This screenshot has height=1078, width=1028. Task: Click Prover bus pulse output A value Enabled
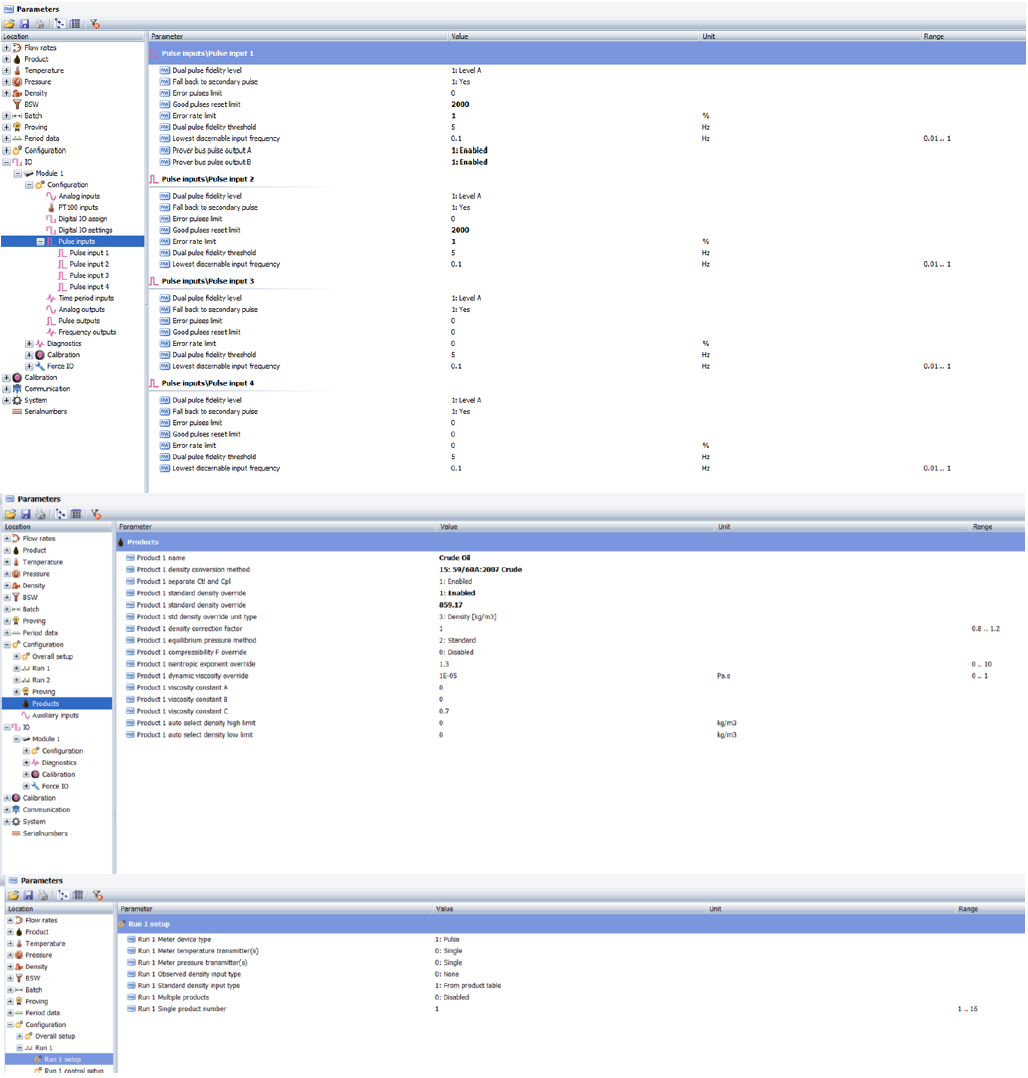point(469,151)
